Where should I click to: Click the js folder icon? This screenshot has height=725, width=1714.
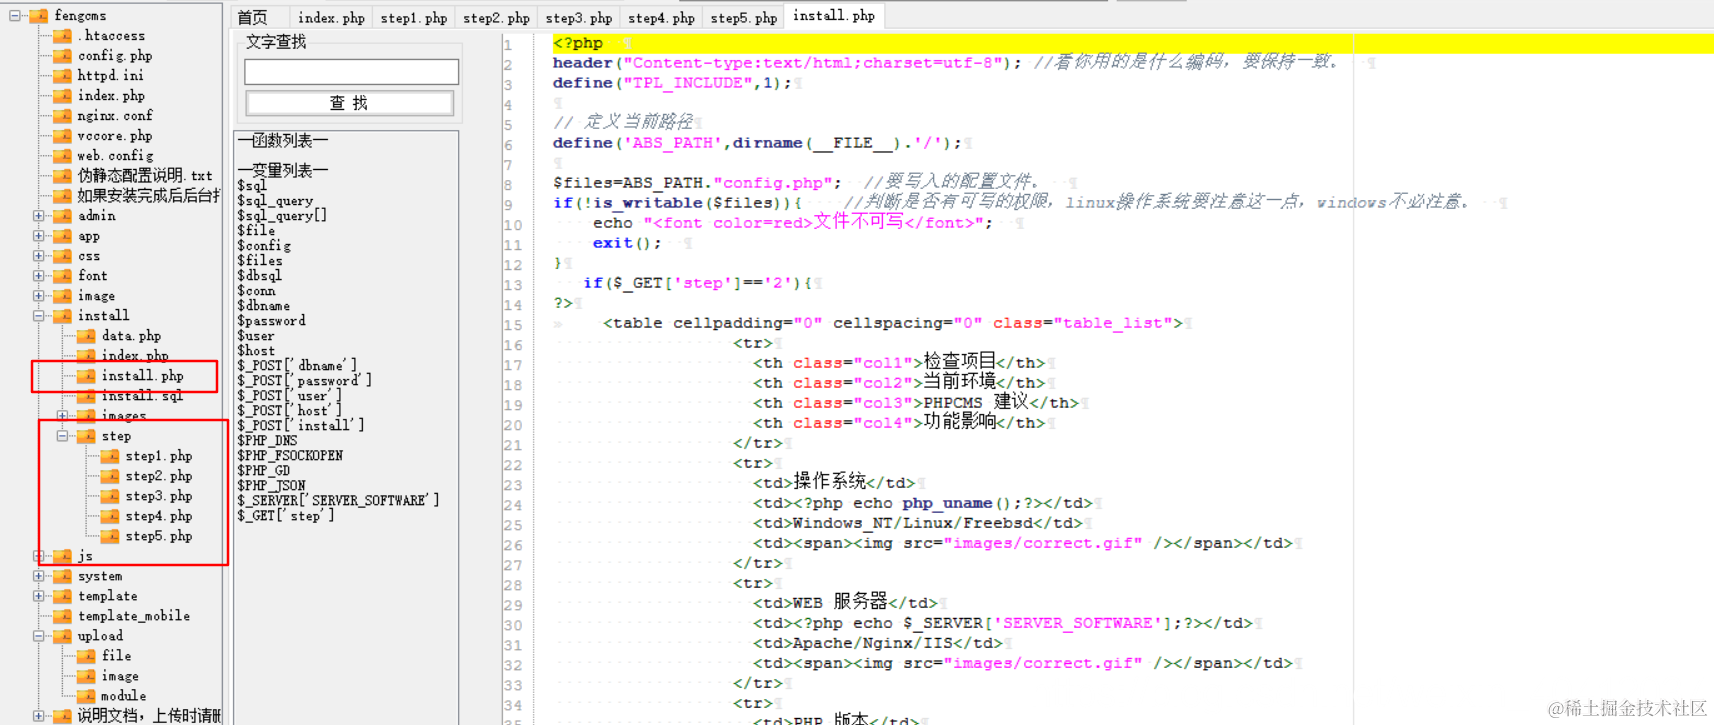[x=63, y=556]
